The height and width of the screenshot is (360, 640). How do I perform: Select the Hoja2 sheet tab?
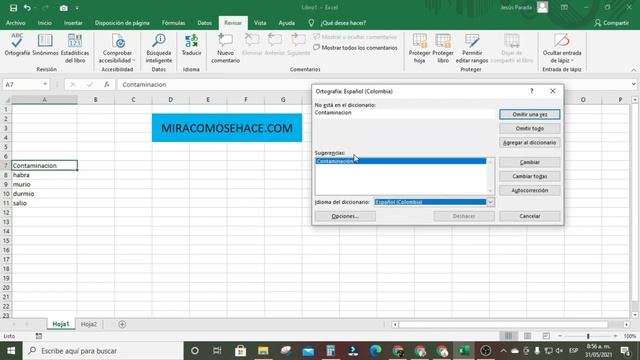(x=89, y=324)
